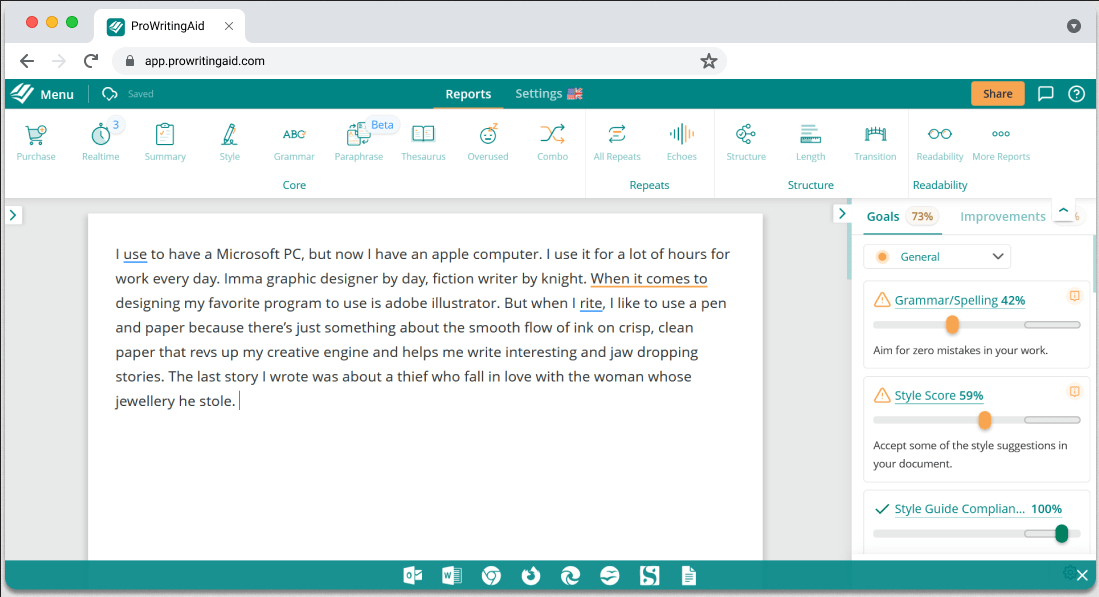The height and width of the screenshot is (597, 1099).
Task: Open the Grammar/Spelling 42% link
Action: [959, 300]
